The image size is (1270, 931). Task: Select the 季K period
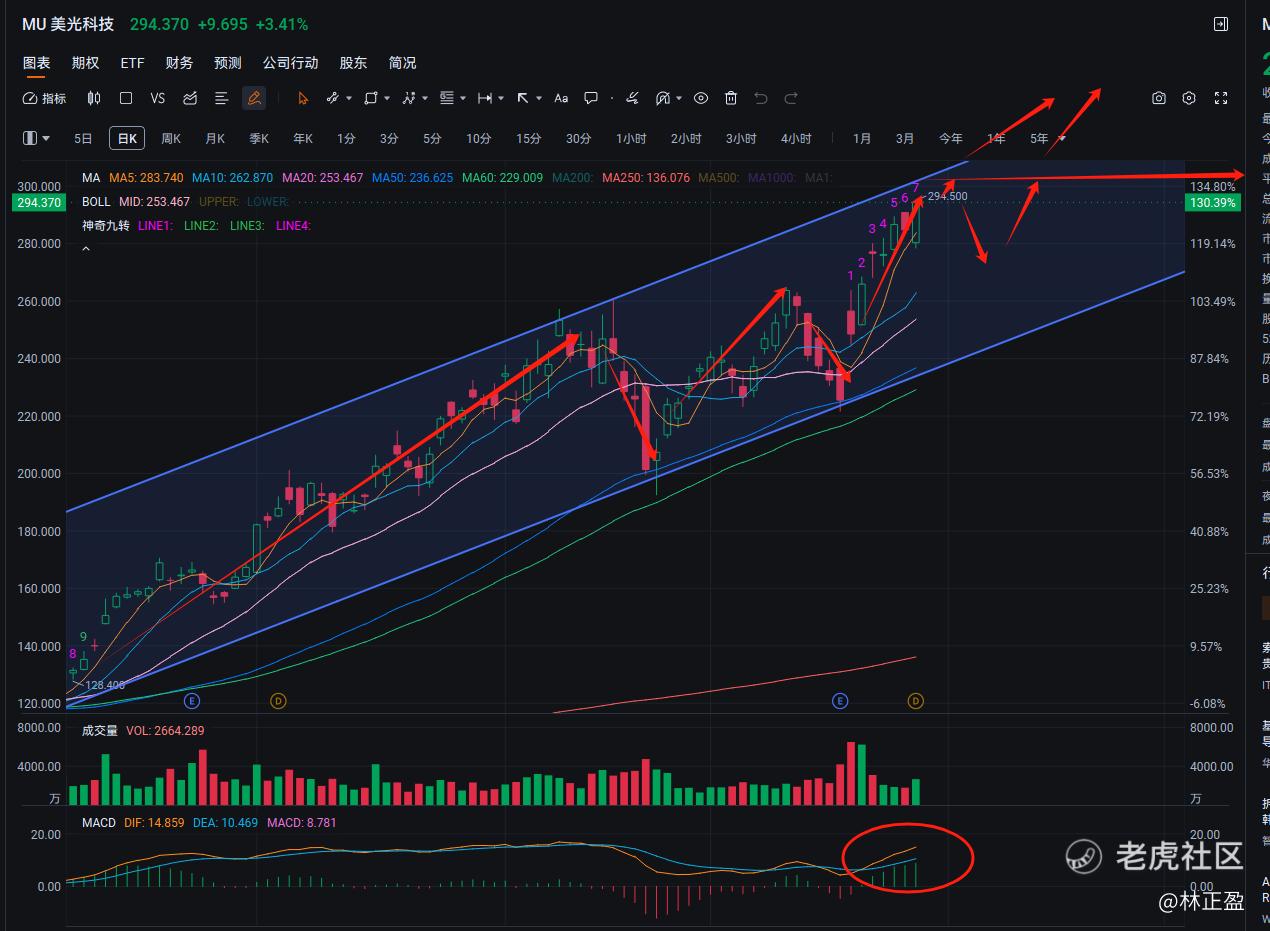click(x=259, y=138)
